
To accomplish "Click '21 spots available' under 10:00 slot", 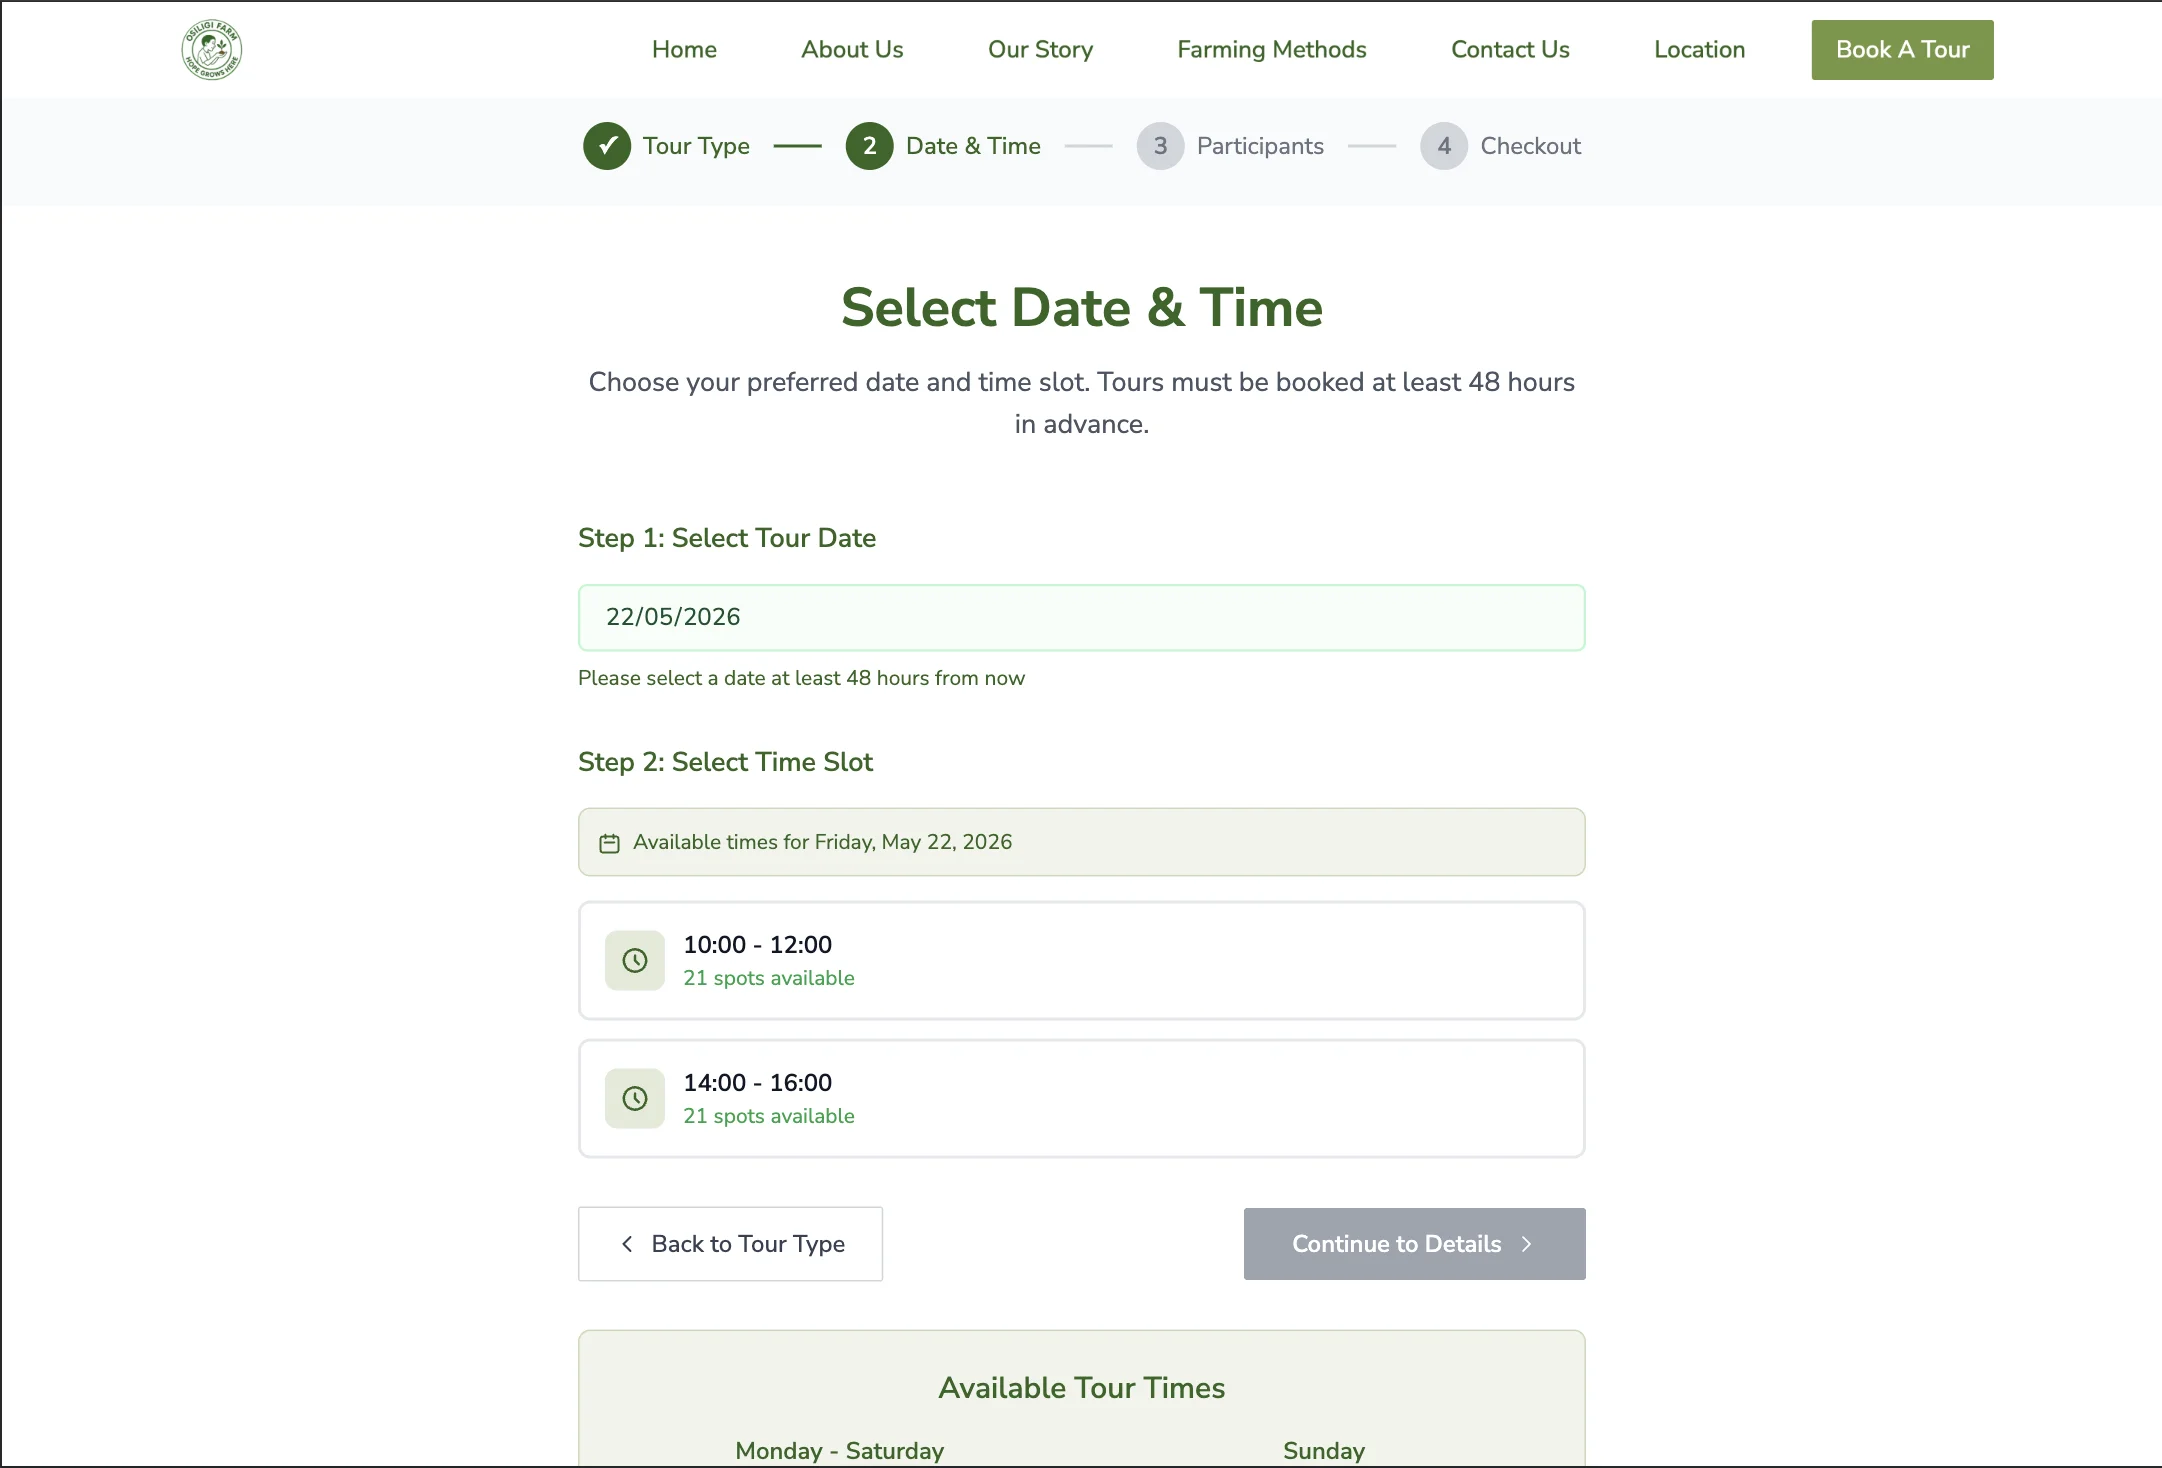I will point(769,978).
